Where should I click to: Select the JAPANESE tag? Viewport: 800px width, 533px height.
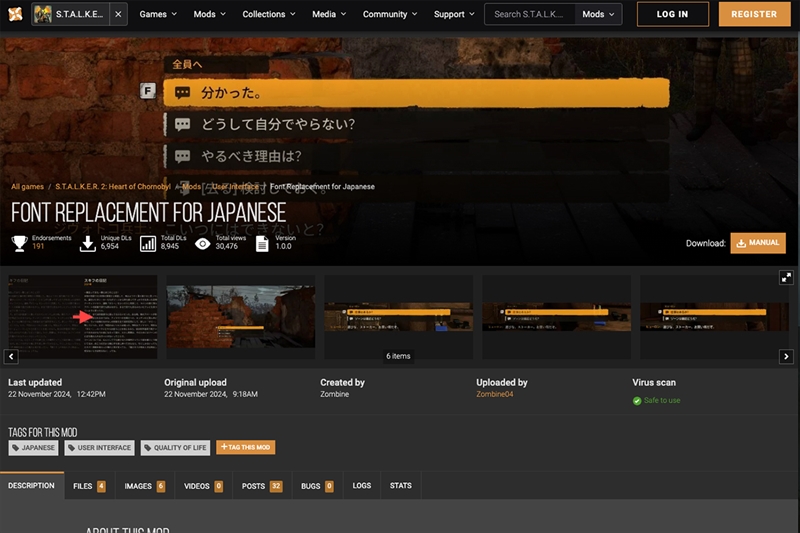(x=33, y=448)
